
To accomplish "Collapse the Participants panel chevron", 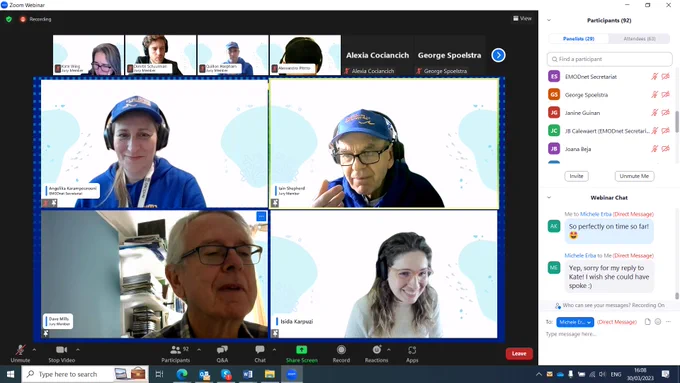I will 549,20.
